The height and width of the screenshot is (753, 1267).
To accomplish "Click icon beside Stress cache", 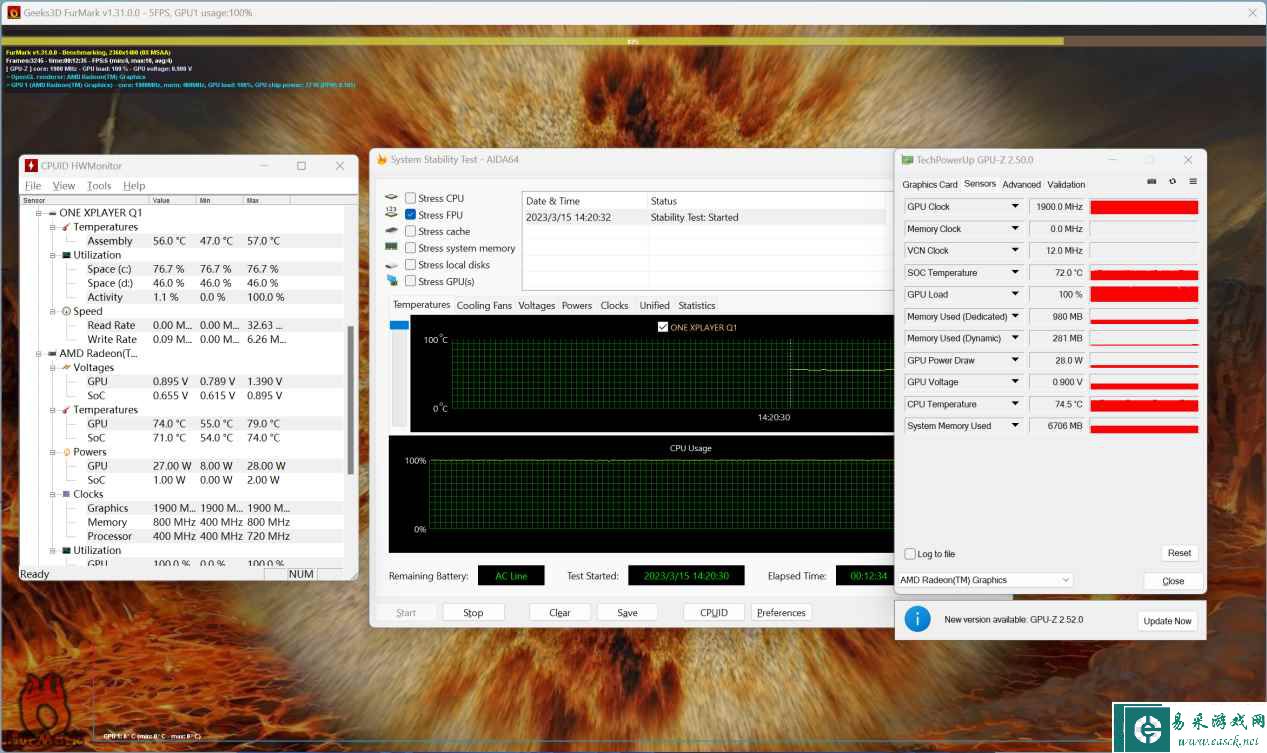I will (391, 231).
